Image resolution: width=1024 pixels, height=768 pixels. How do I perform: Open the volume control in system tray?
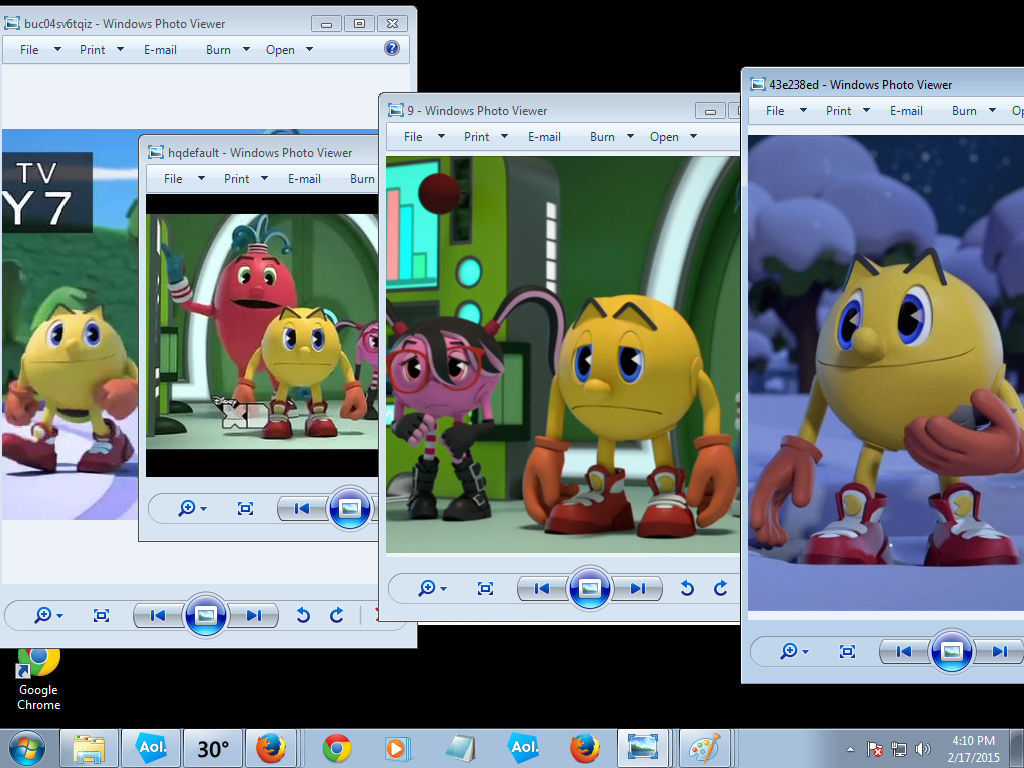[923, 749]
